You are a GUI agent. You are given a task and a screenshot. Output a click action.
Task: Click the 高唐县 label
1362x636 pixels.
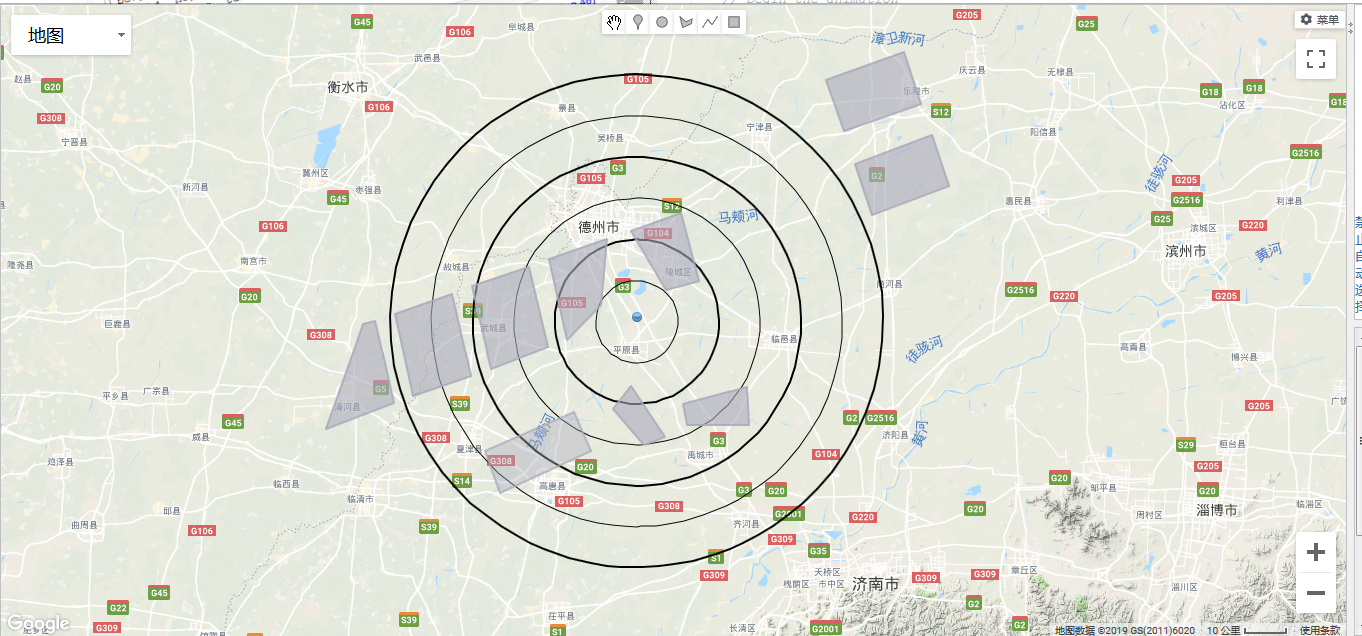click(553, 485)
